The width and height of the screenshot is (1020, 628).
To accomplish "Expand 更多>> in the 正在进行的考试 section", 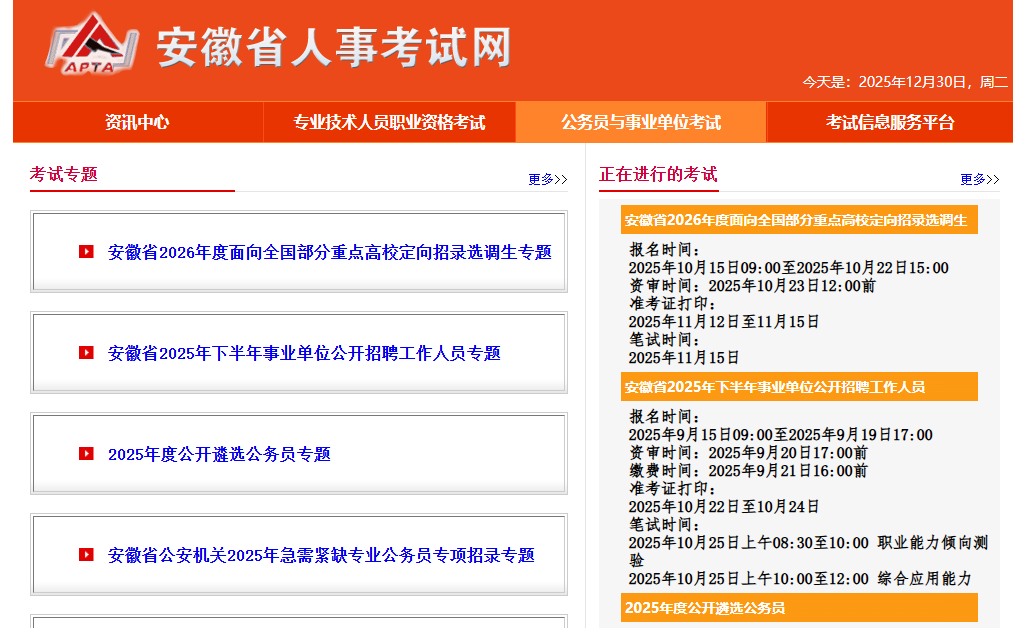I will tap(979, 179).
